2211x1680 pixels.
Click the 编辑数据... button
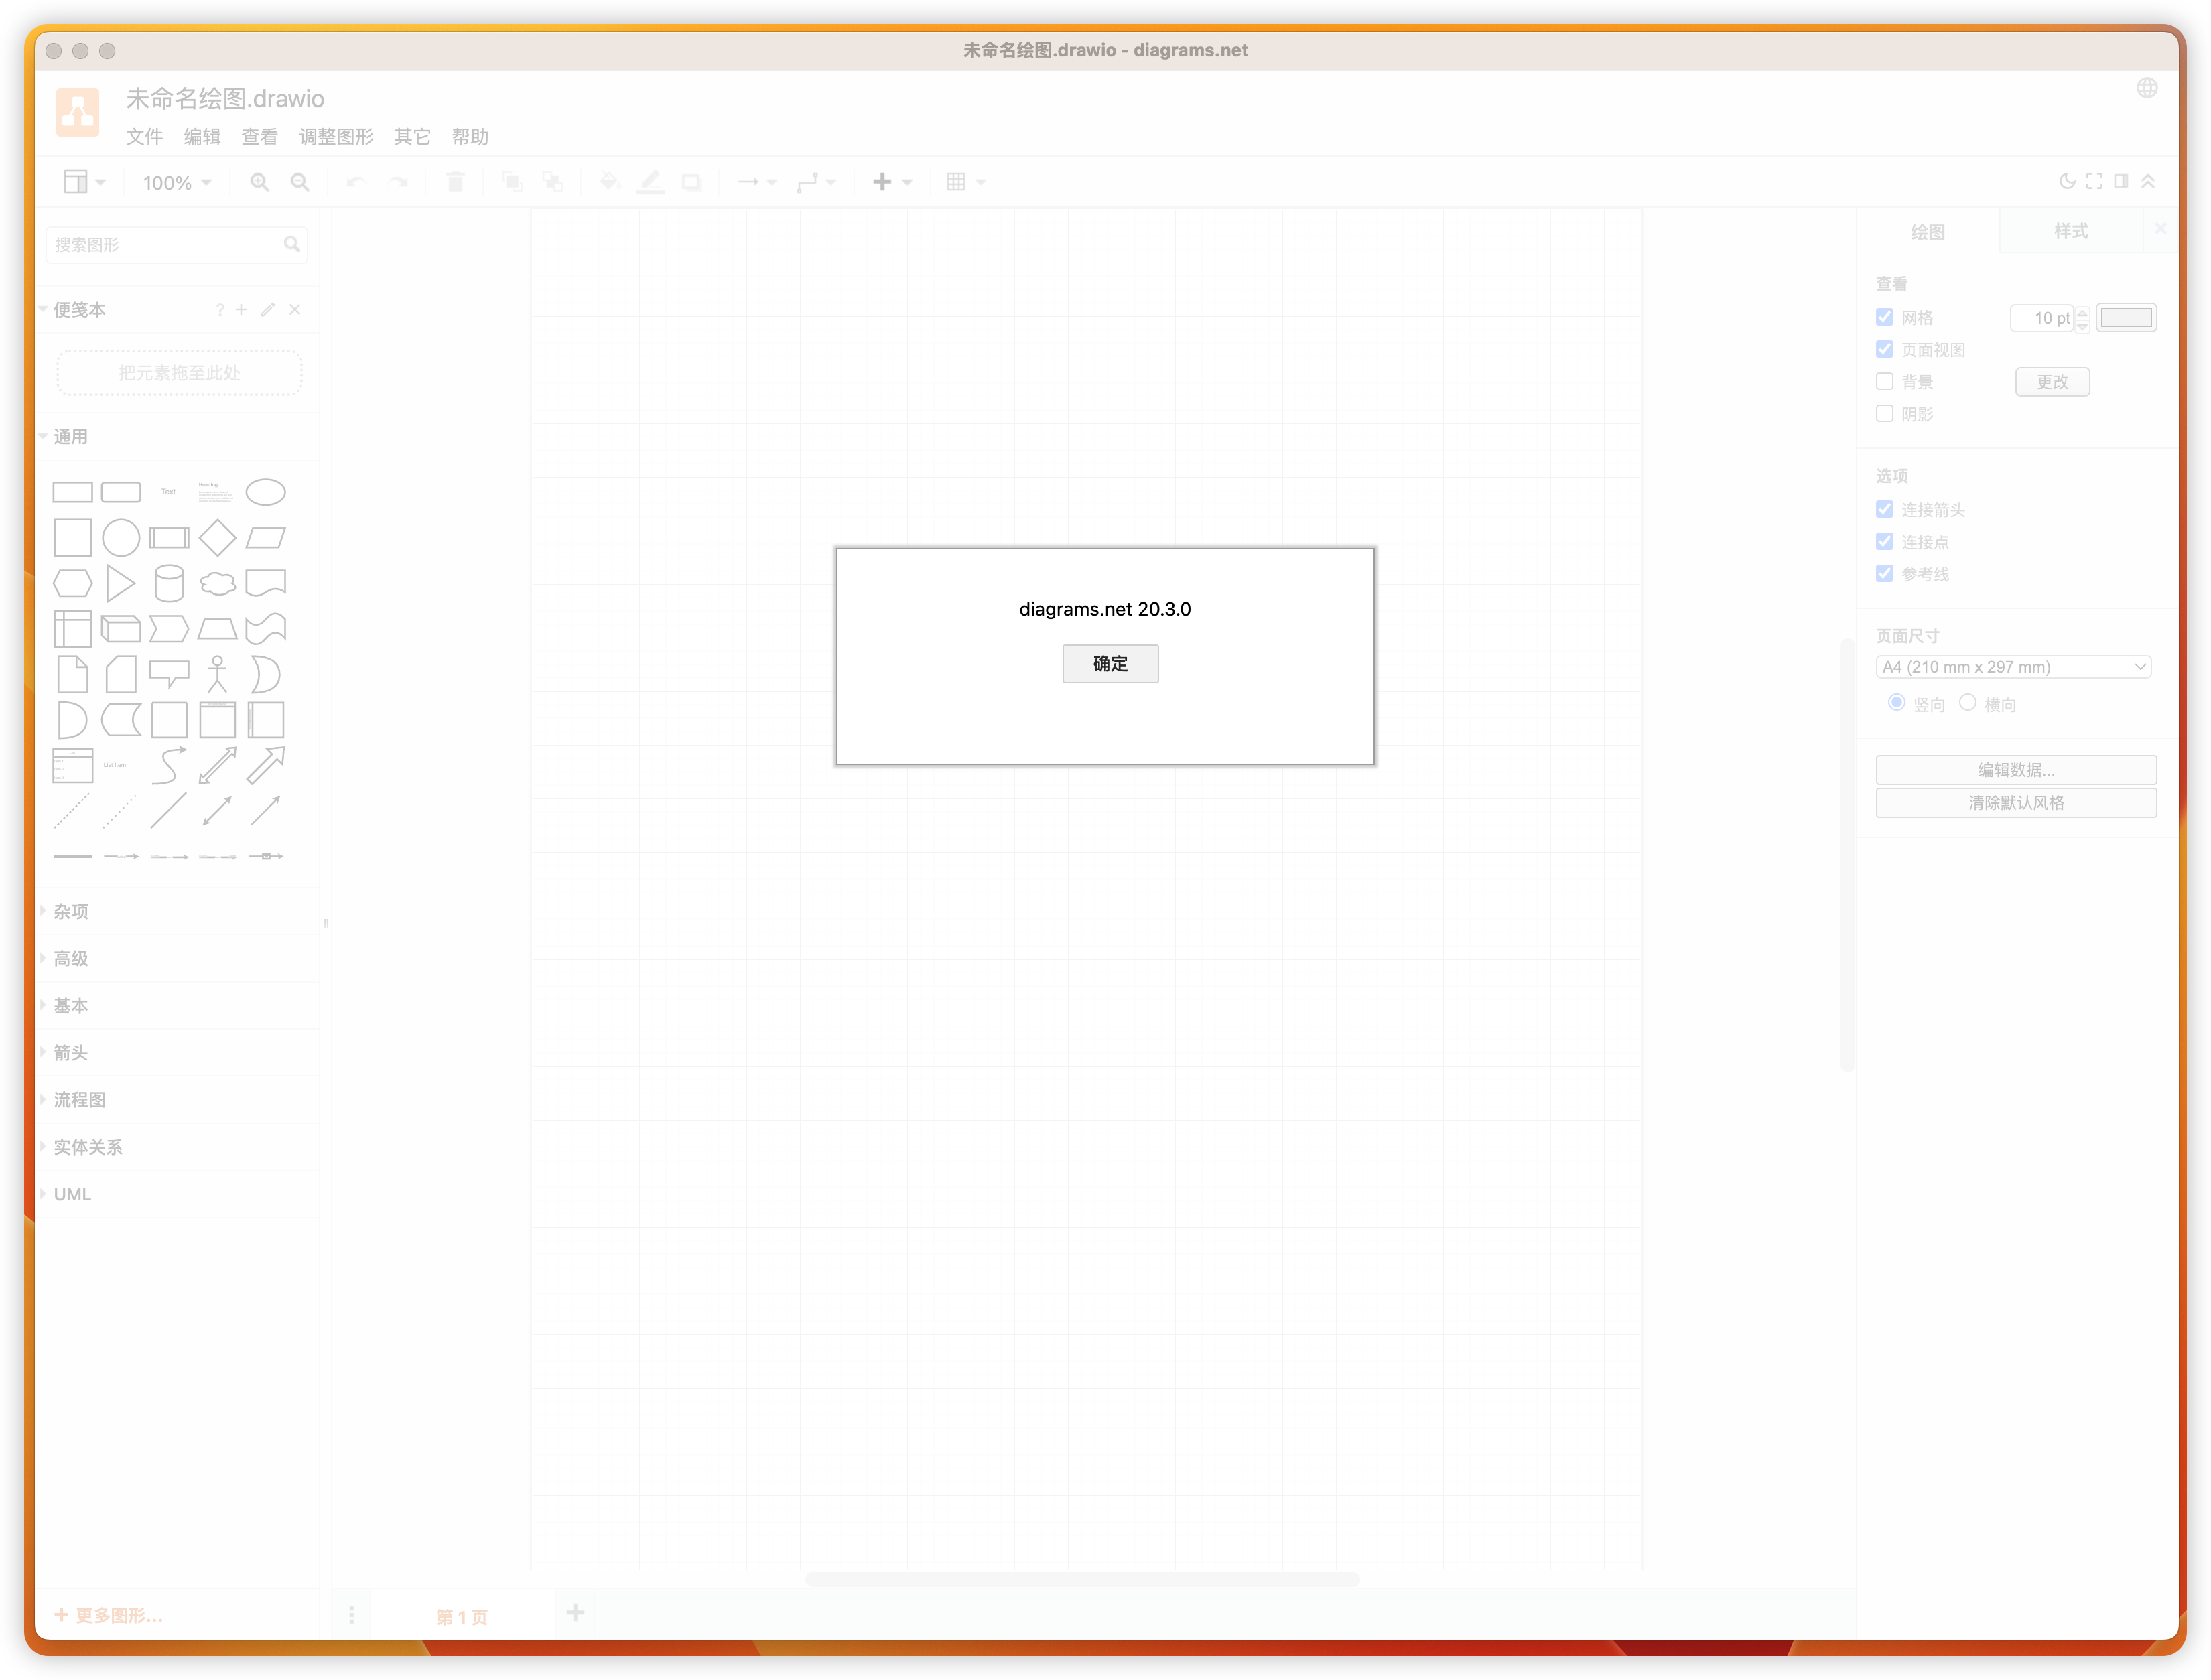pyautogui.click(x=2015, y=770)
